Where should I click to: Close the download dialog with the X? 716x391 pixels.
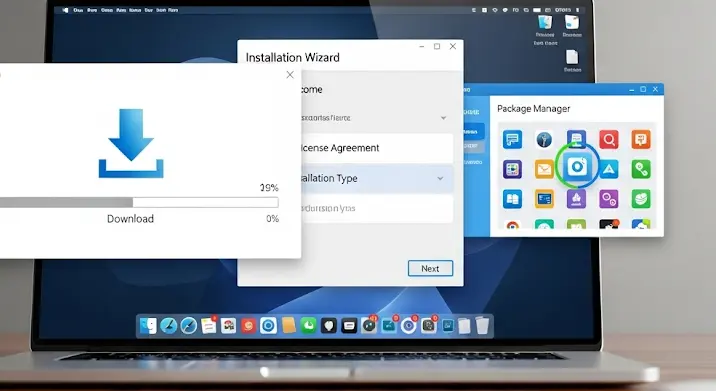(x=290, y=74)
